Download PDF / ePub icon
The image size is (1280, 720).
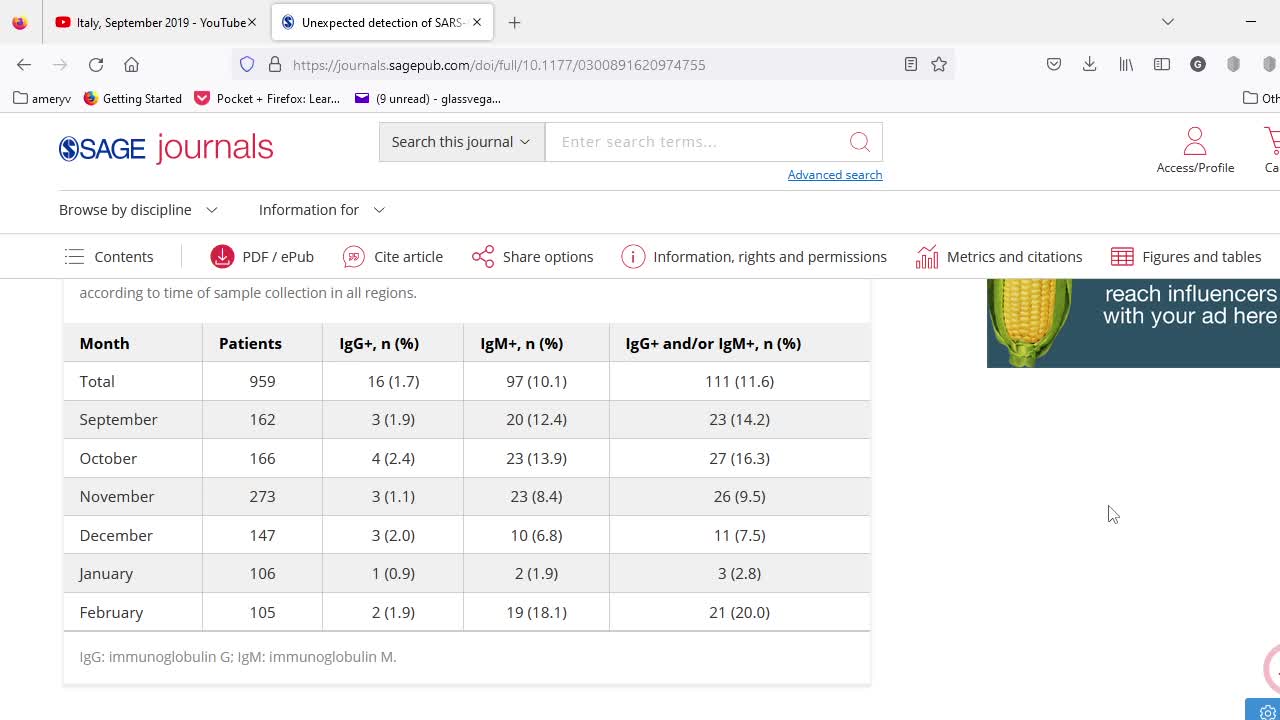coord(222,257)
